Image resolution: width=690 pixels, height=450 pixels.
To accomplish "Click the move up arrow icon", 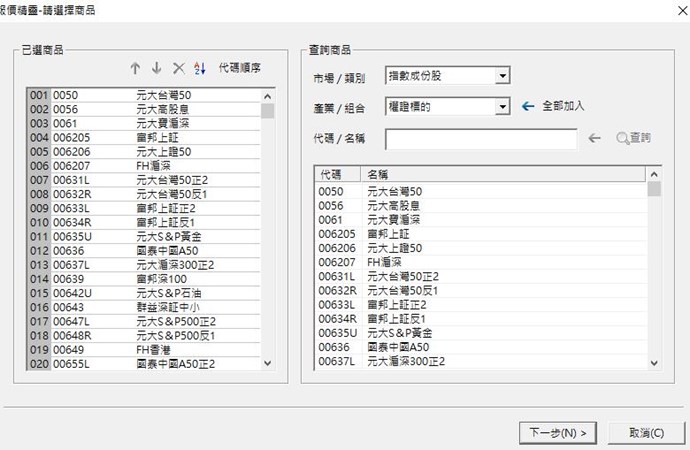I will (136, 68).
